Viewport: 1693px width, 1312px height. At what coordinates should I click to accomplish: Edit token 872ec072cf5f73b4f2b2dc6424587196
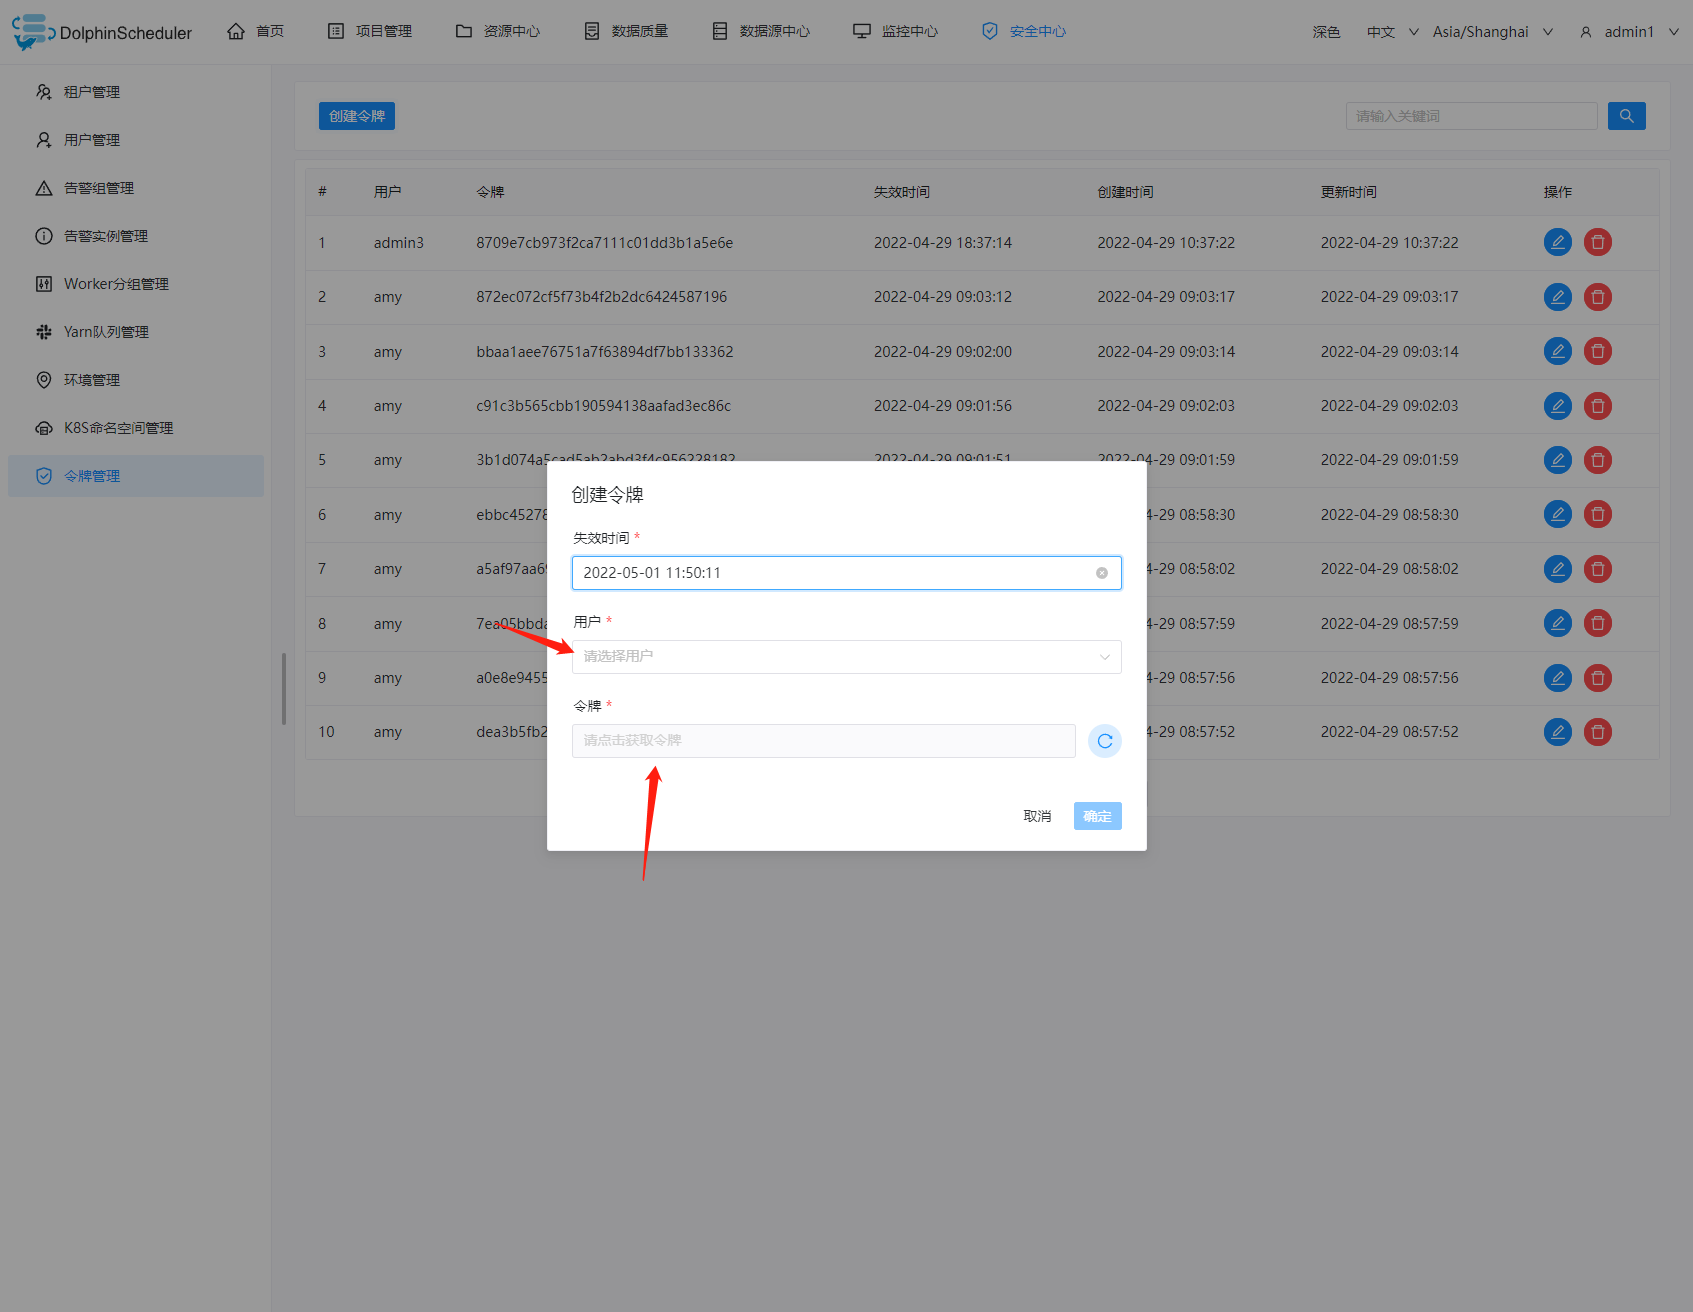pyautogui.click(x=1557, y=297)
